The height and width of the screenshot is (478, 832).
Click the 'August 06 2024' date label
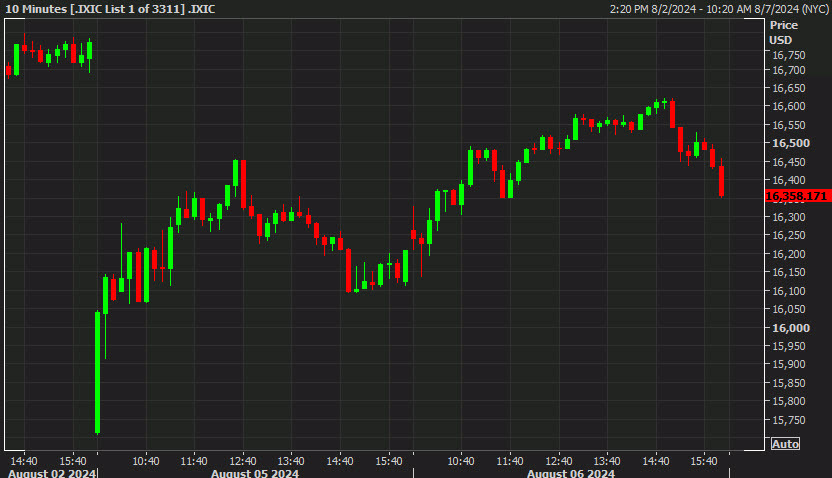pos(570,473)
